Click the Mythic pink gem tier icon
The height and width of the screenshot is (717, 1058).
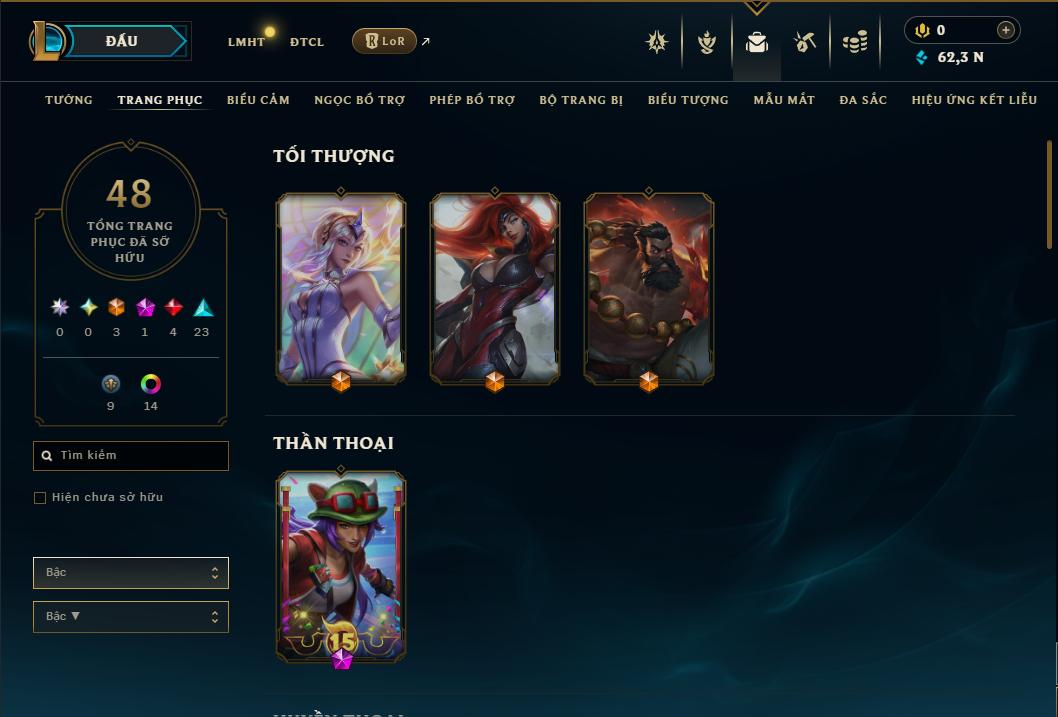click(145, 308)
